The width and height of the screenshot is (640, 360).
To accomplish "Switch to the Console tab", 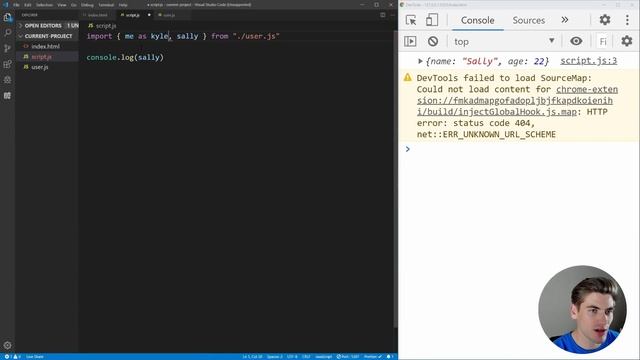I will click(478, 20).
